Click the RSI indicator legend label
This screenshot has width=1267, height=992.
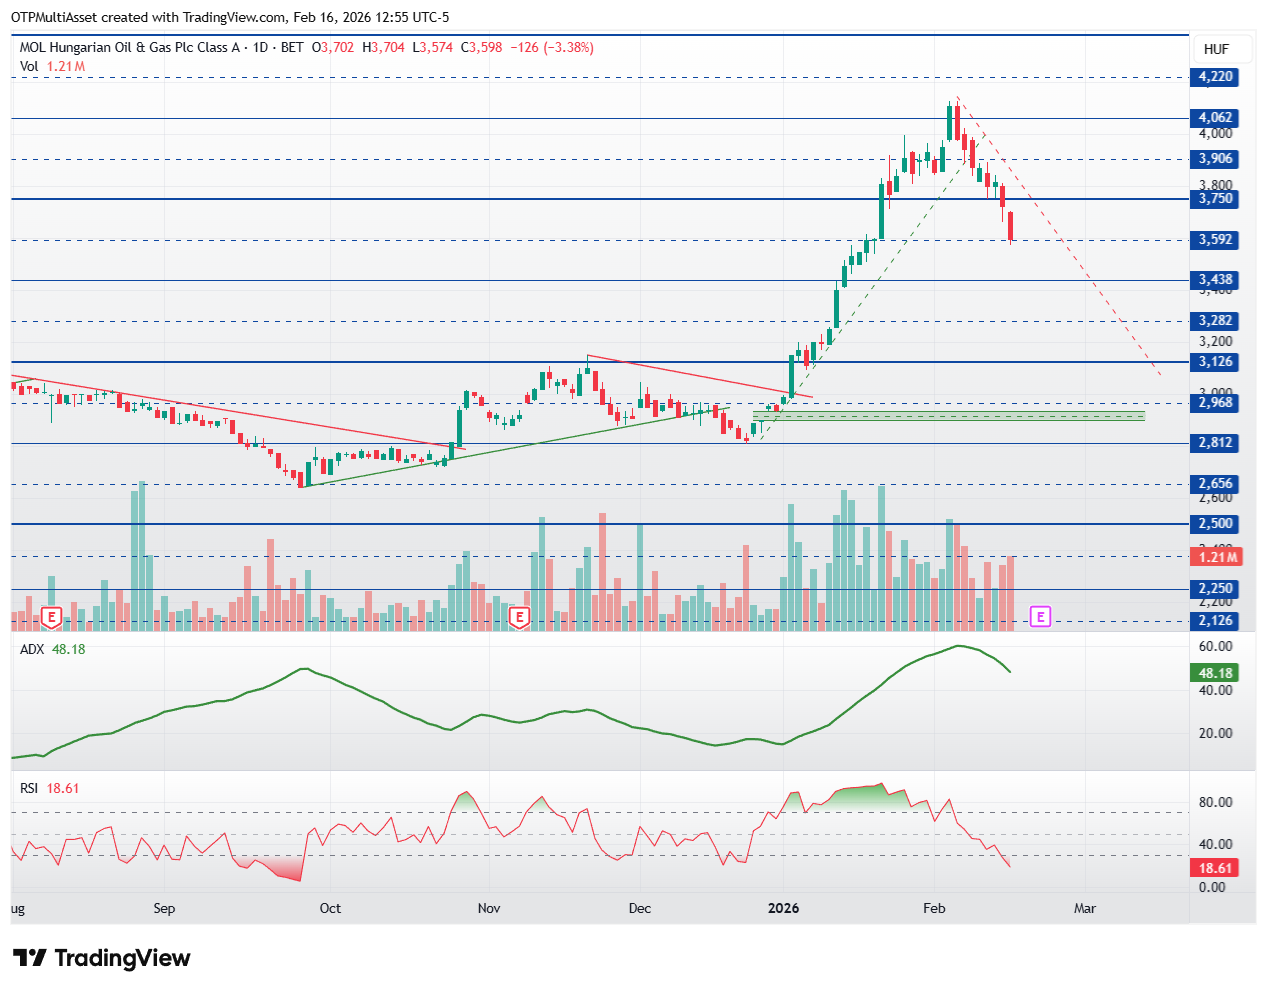[29, 788]
